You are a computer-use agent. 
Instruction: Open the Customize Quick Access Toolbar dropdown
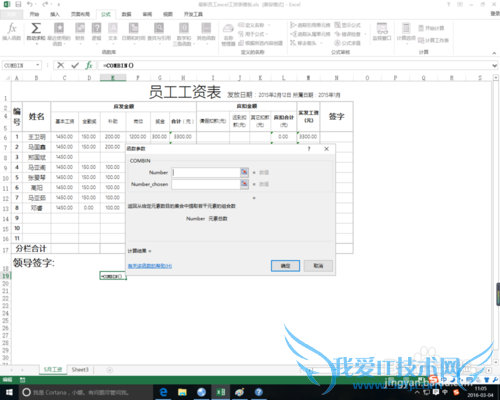(59, 5)
